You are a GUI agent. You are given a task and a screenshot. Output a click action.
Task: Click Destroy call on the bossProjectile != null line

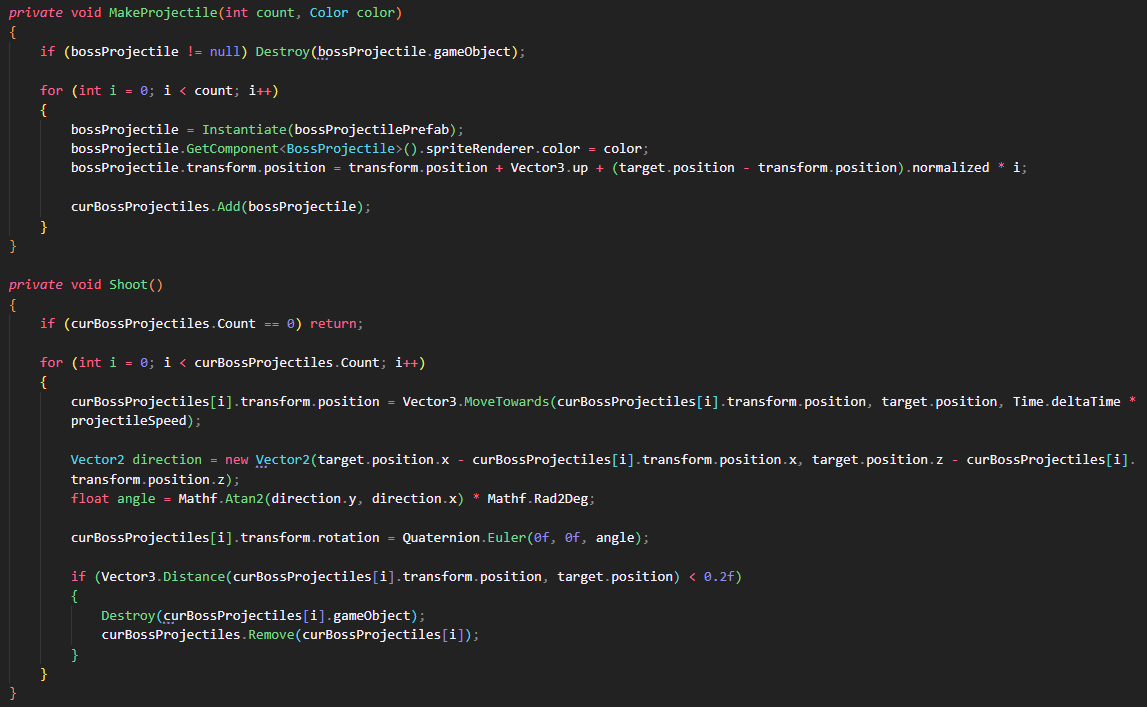click(282, 52)
